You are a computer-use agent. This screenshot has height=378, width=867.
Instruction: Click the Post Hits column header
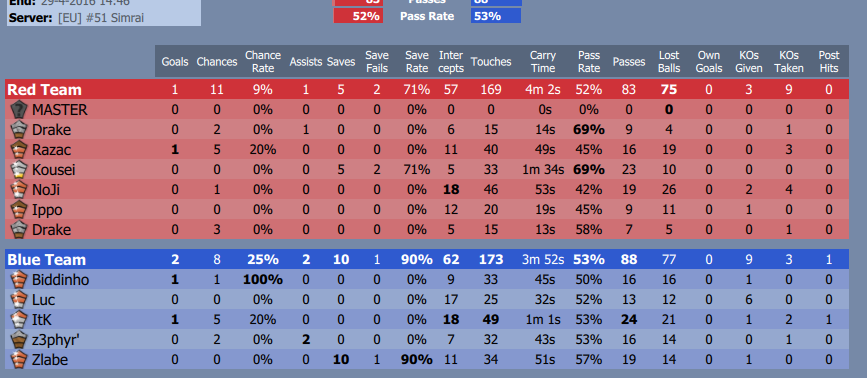tap(829, 61)
